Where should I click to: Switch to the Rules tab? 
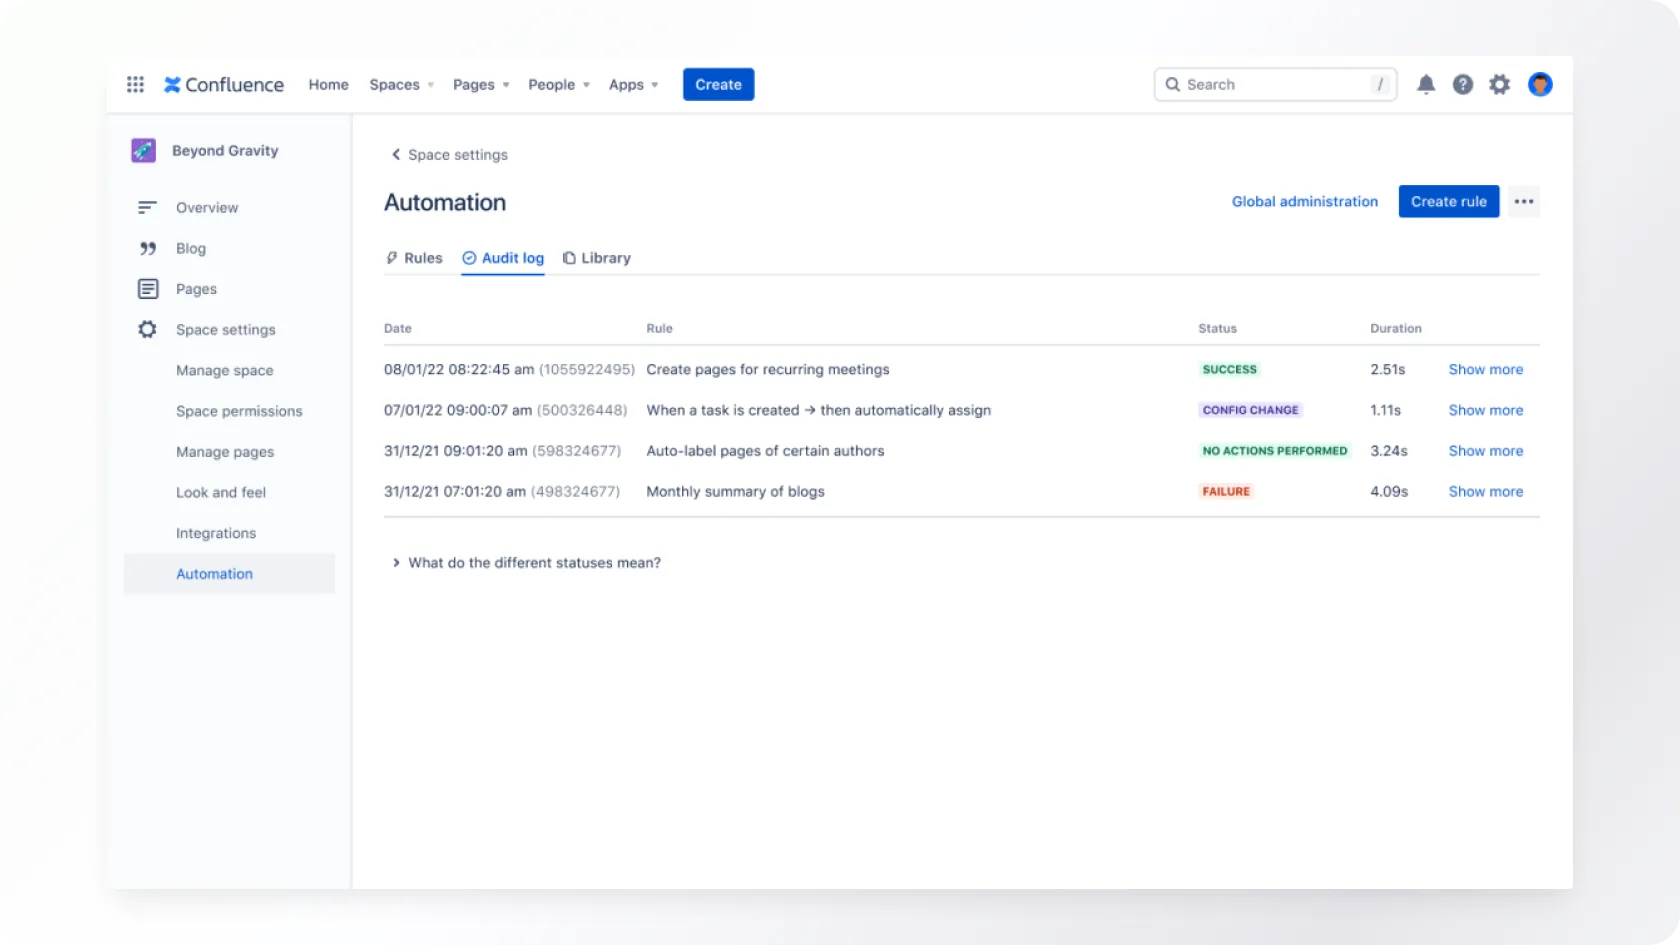414,258
